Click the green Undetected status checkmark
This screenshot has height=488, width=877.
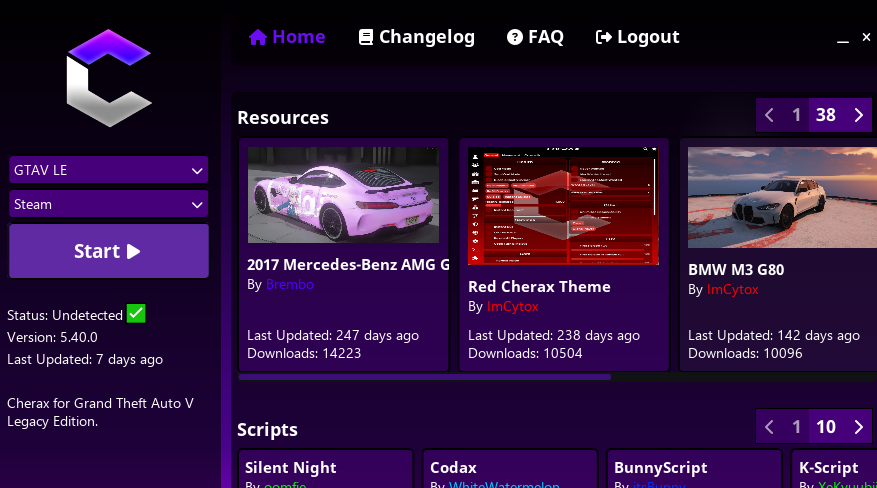pos(136,314)
